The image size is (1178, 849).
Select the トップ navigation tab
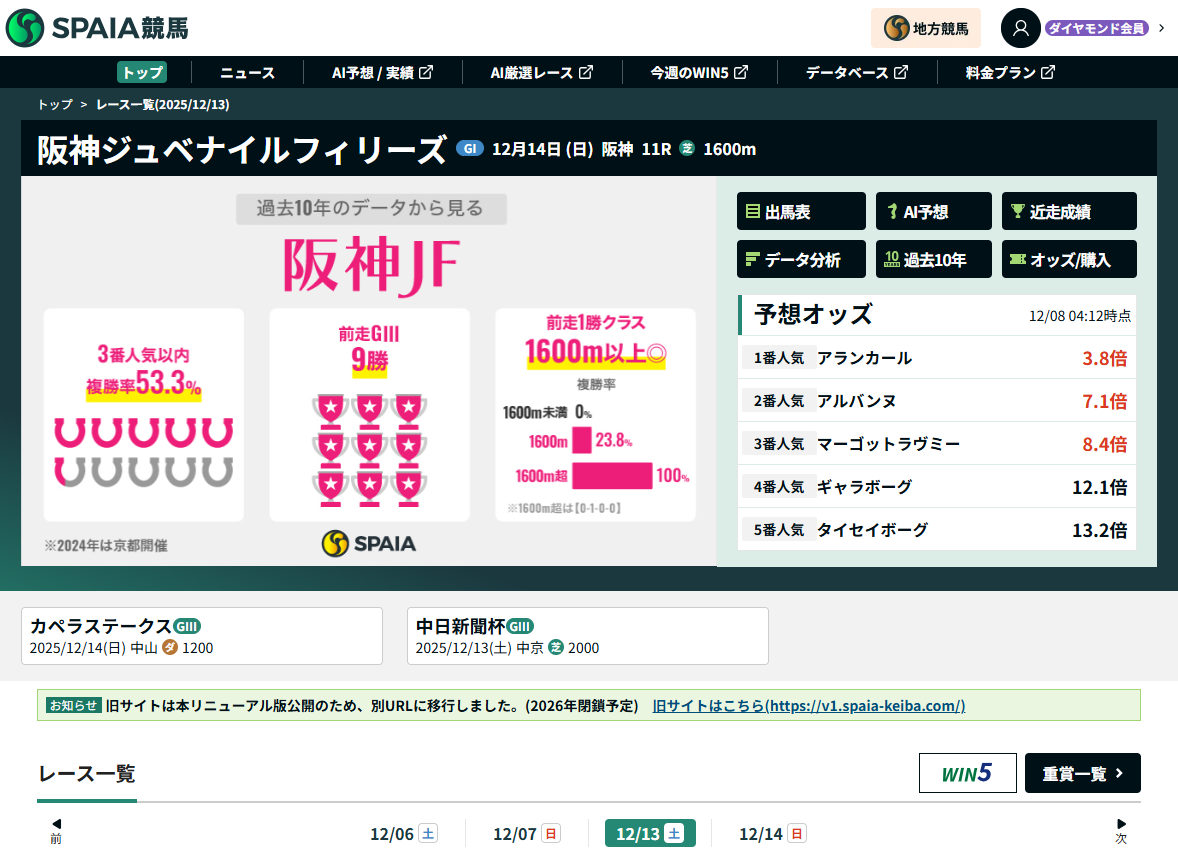(x=141, y=72)
